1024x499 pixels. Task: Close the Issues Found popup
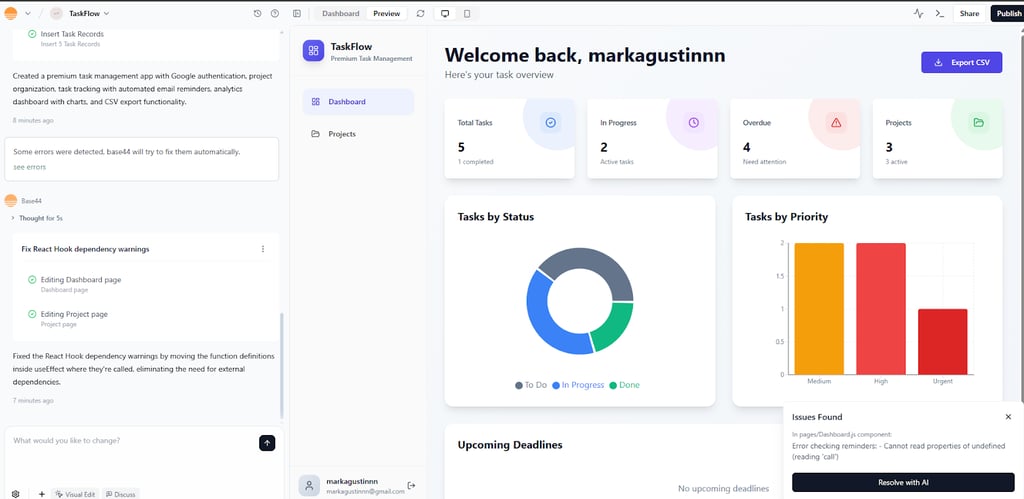click(1008, 417)
